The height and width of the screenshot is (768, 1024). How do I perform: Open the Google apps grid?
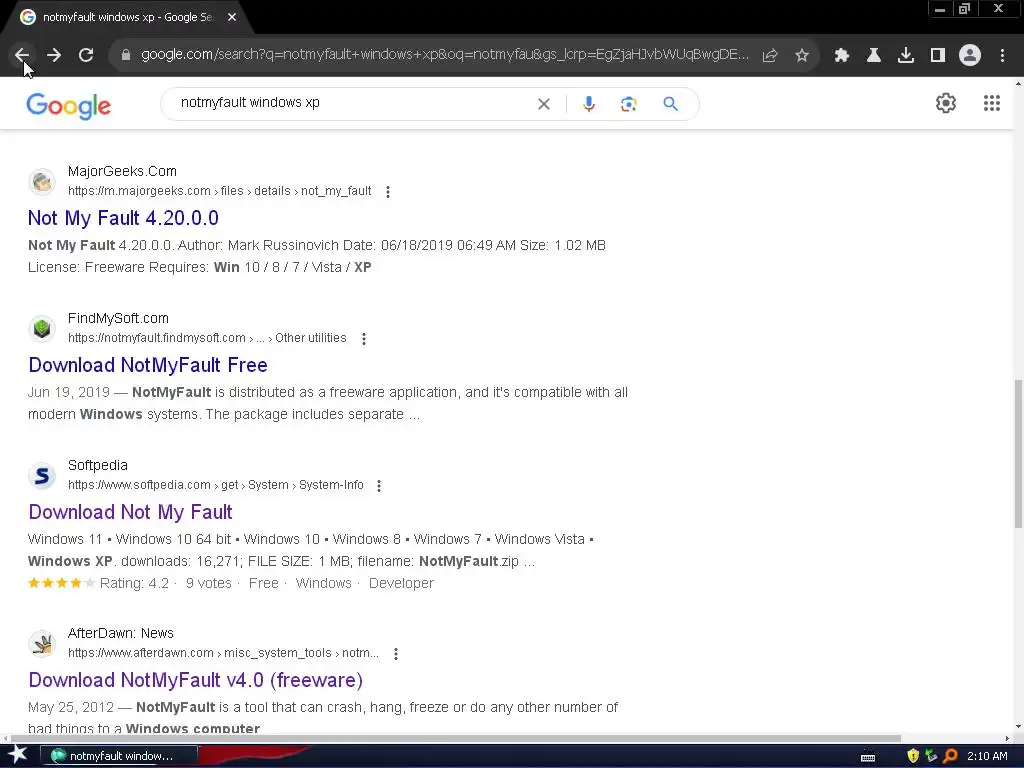coord(992,103)
